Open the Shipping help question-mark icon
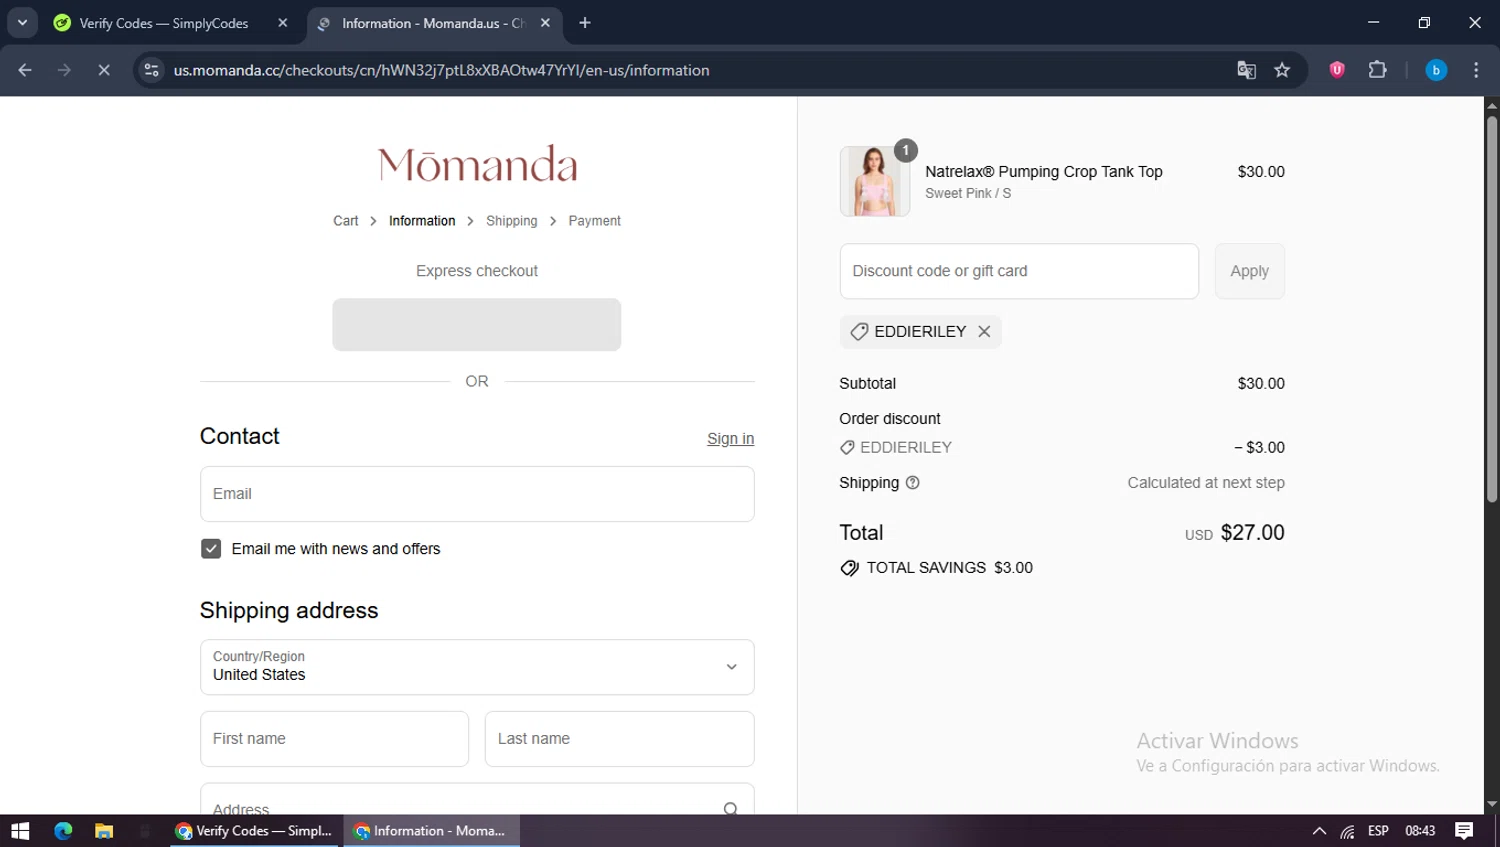 pyautogui.click(x=912, y=483)
